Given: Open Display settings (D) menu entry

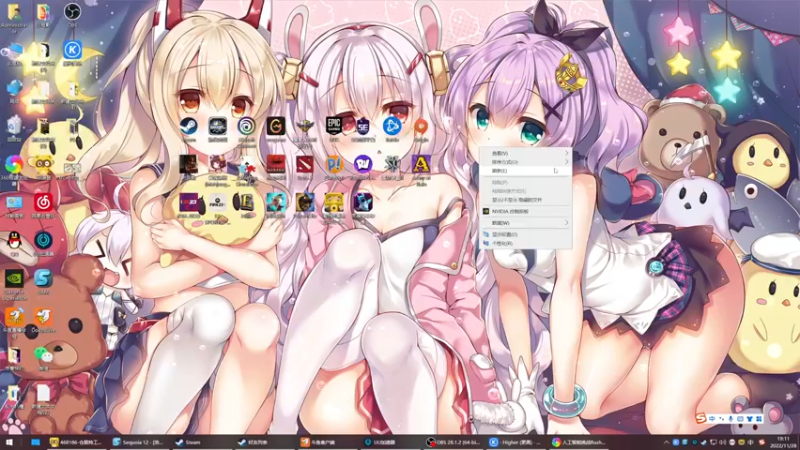Looking at the screenshot, I should [526, 235].
